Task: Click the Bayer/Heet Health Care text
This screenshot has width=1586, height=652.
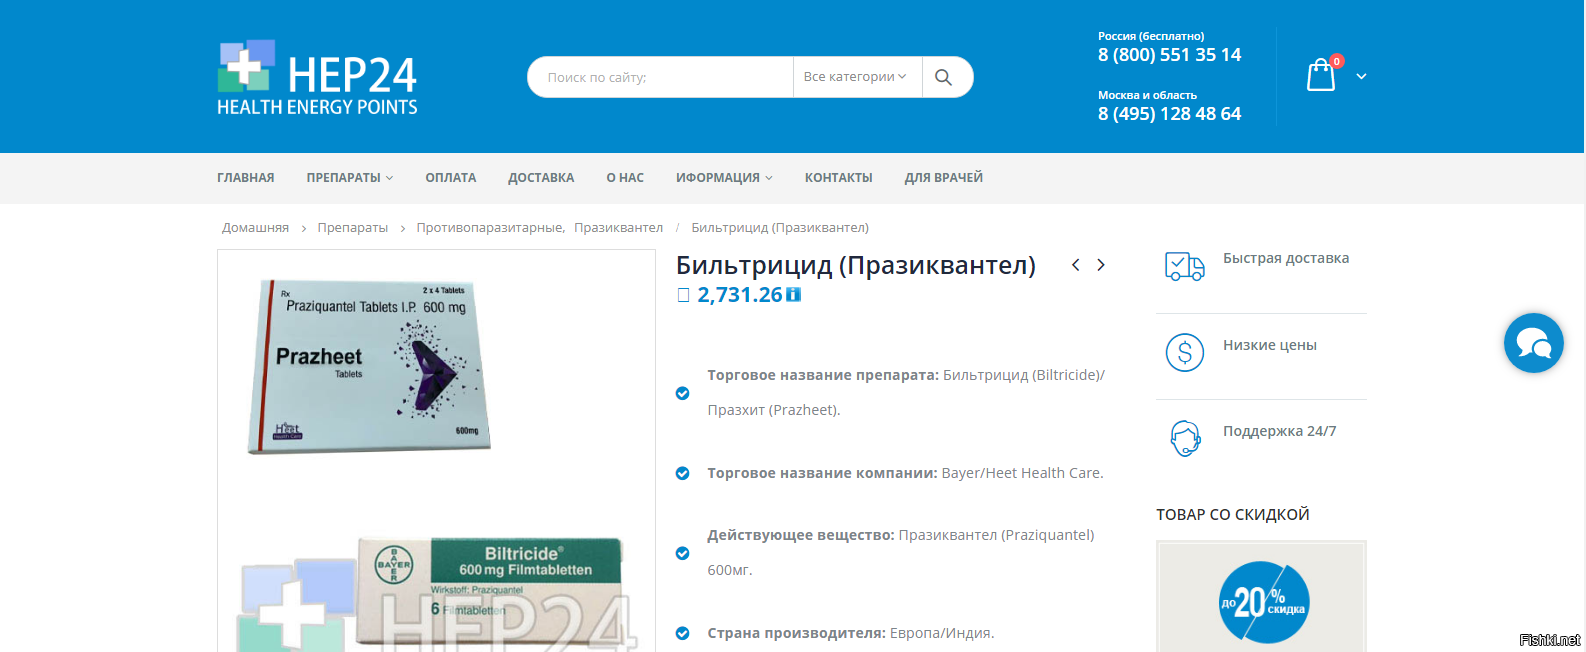Action: point(1023,473)
